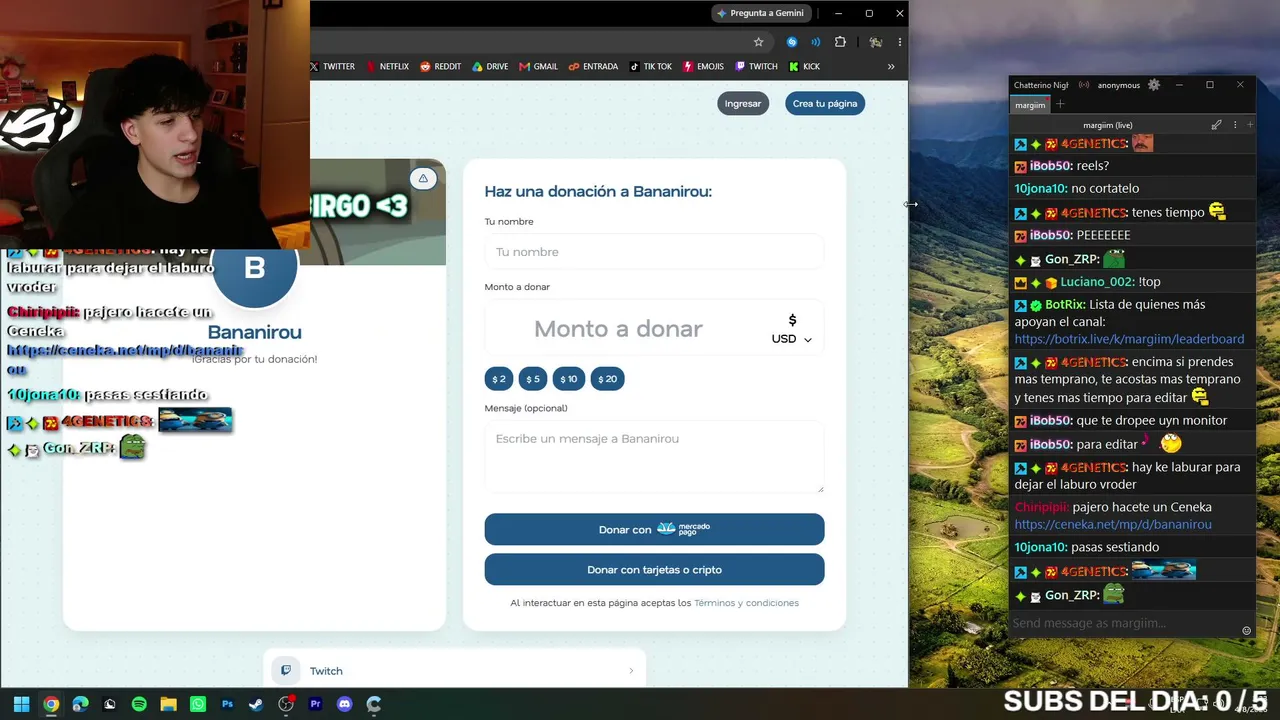
Task: Click the Bananirou profile name
Action: point(254,332)
